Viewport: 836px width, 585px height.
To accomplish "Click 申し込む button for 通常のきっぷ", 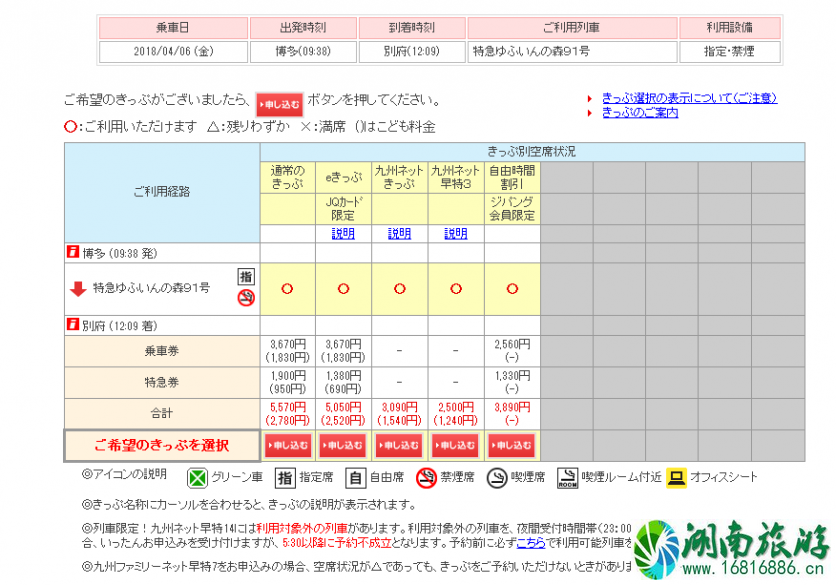I will coord(288,445).
